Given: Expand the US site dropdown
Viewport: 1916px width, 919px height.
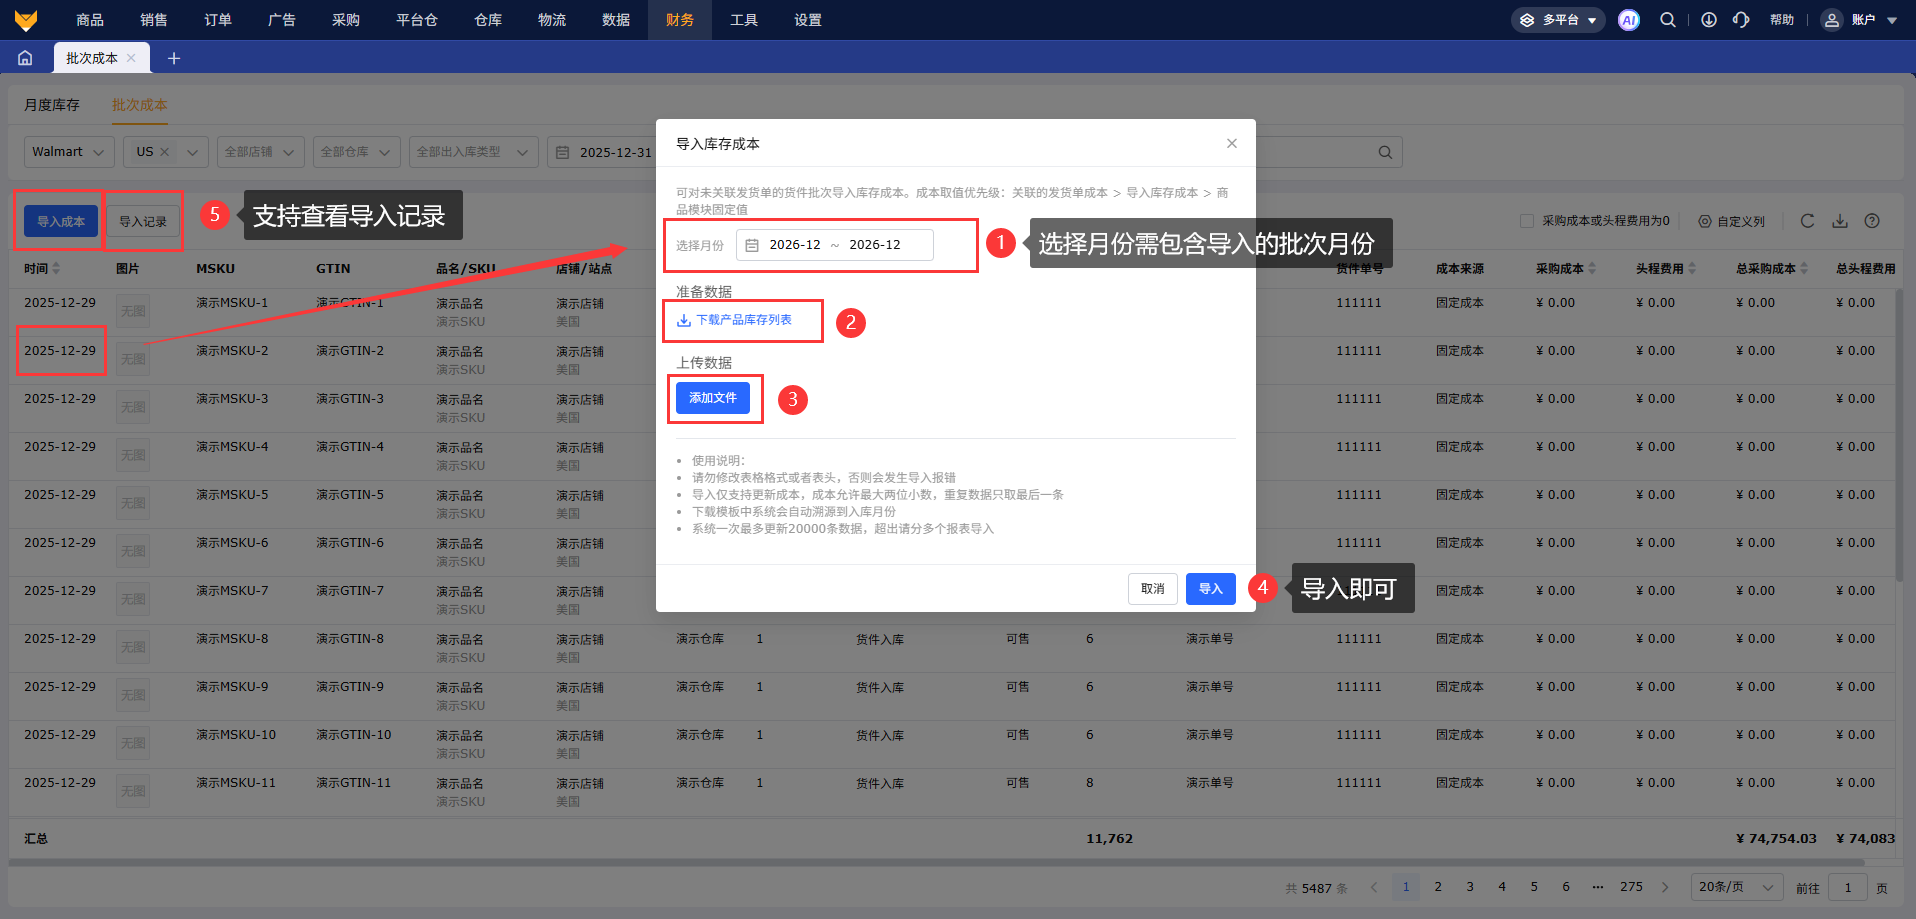Looking at the screenshot, I should 192,152.
